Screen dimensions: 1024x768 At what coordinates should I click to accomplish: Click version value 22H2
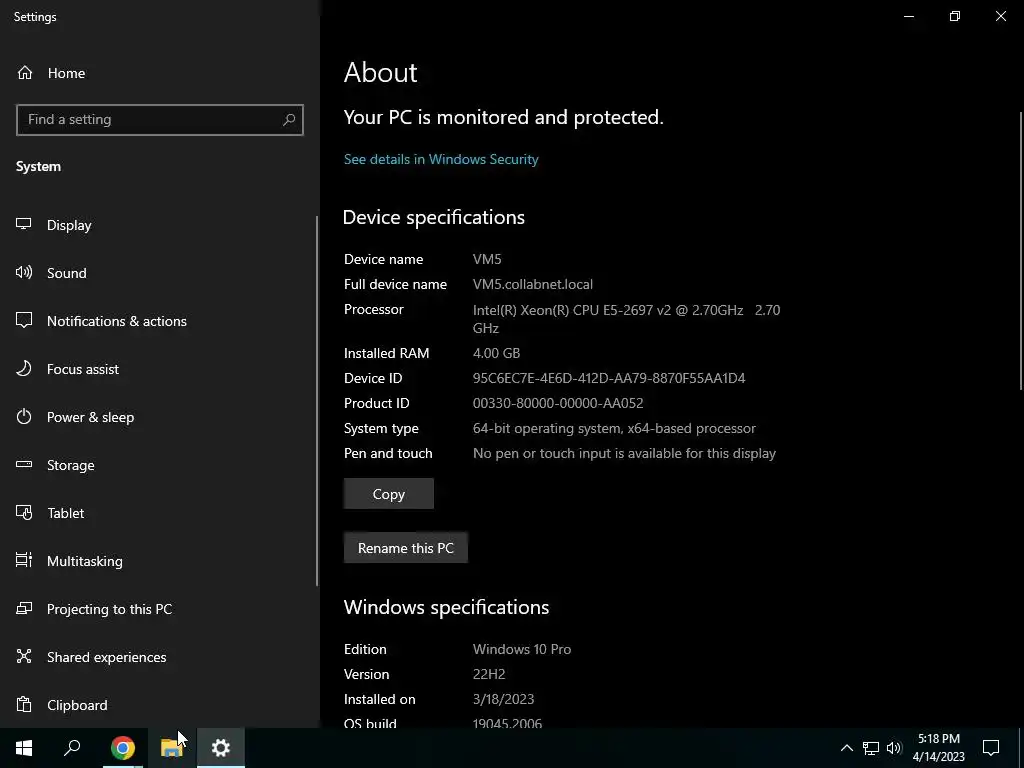(489, 674)
